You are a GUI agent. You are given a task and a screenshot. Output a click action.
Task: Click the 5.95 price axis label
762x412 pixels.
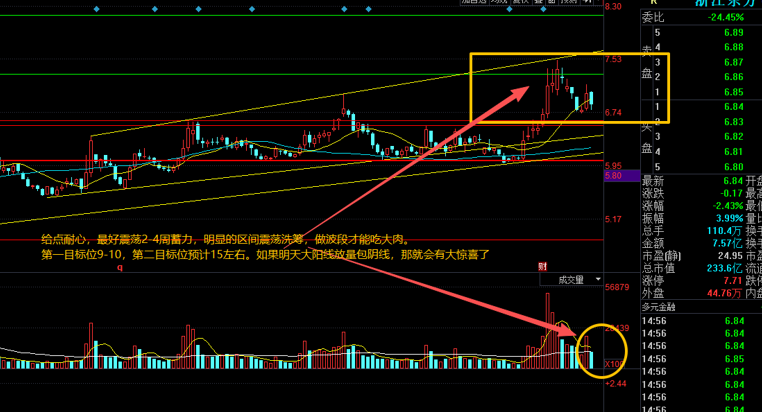point(613,166)
